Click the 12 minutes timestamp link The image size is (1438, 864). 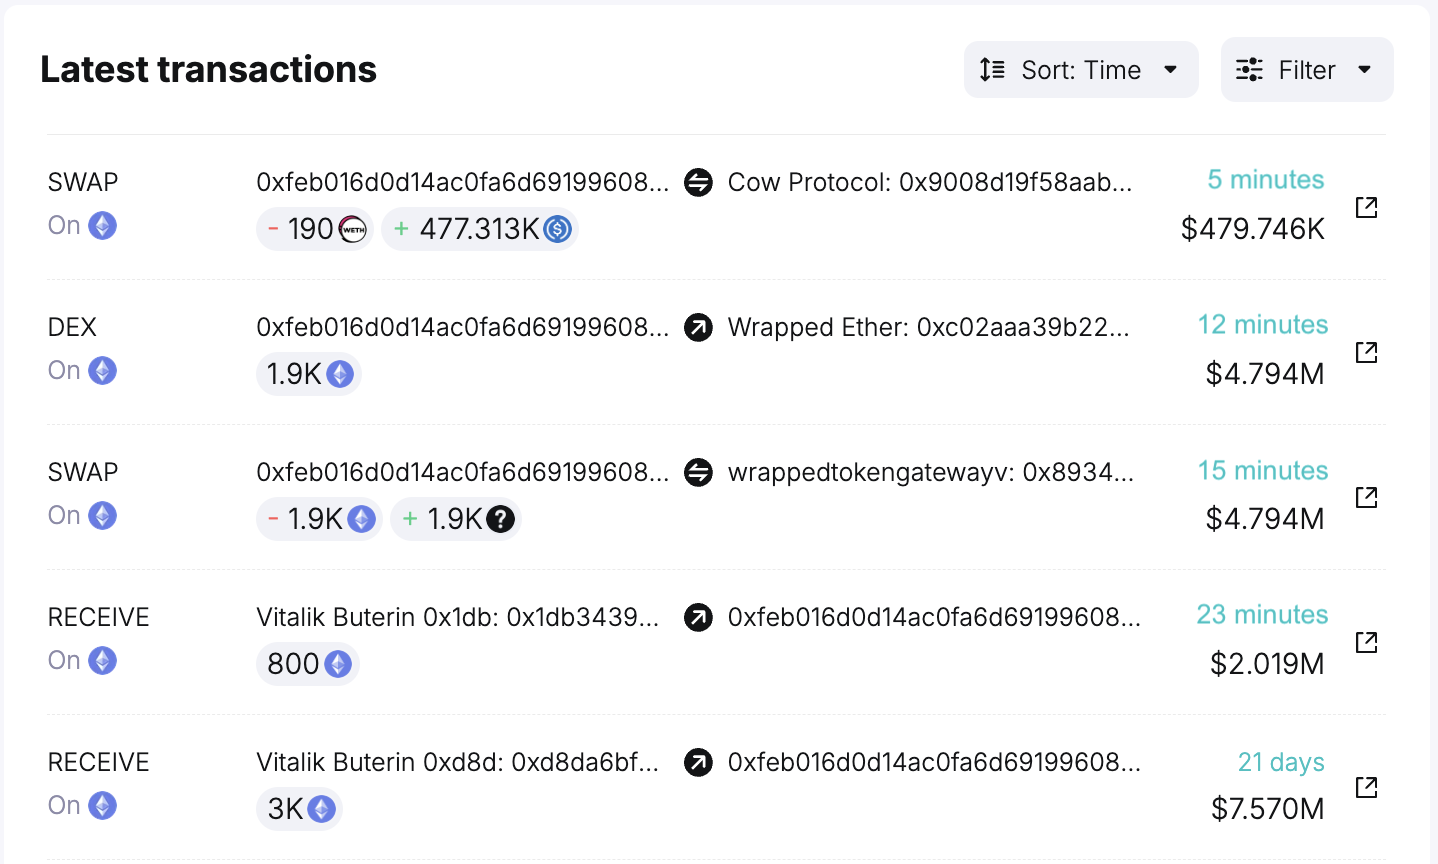coord(1262,325)
